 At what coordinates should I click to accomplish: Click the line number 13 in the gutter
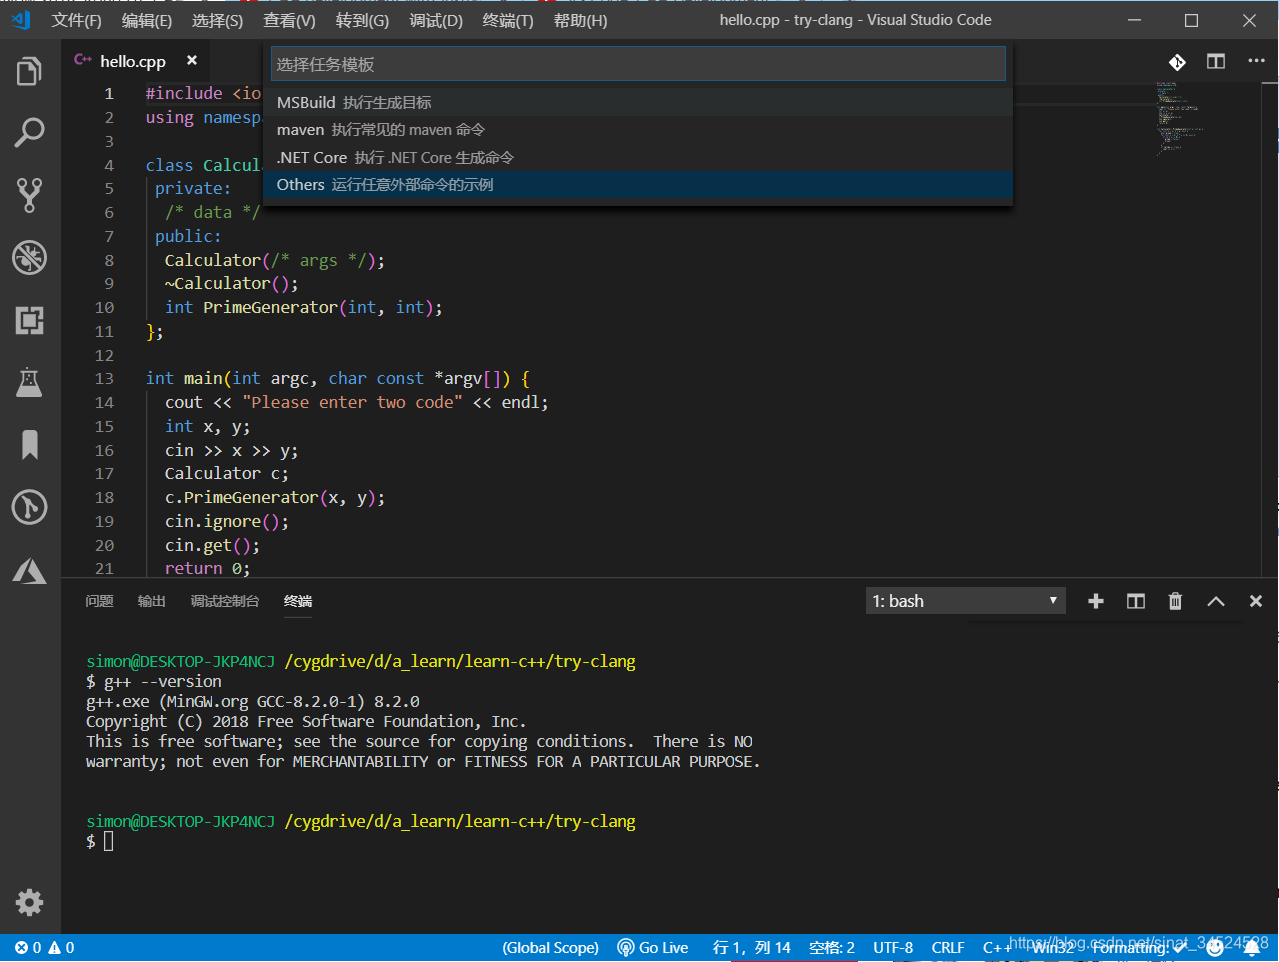coord(104,379)
